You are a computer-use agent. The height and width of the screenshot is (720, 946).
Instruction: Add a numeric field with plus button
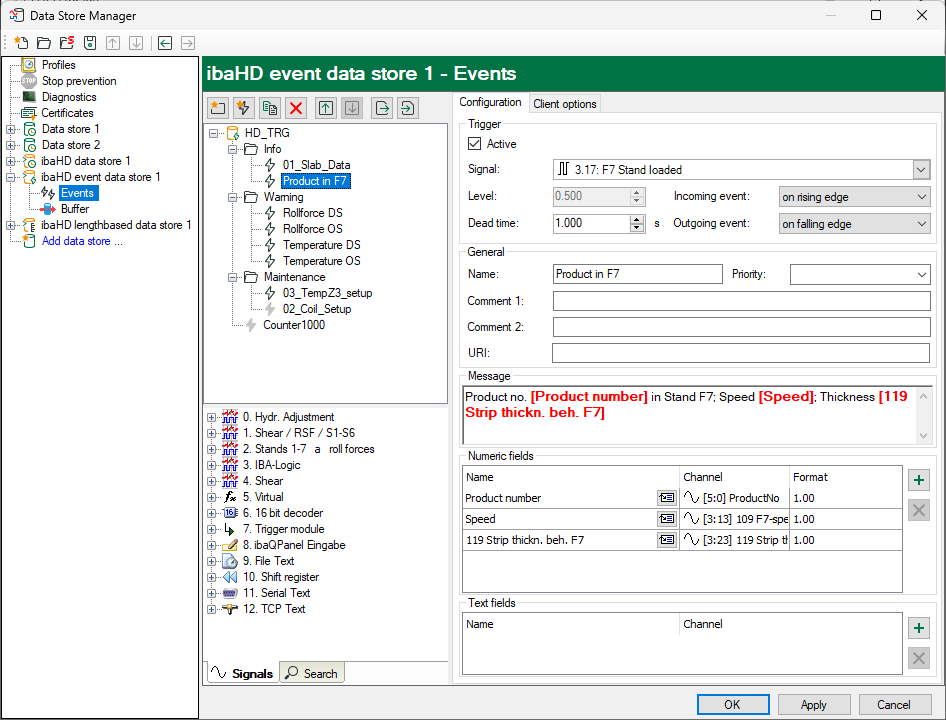tap(918, 480)
